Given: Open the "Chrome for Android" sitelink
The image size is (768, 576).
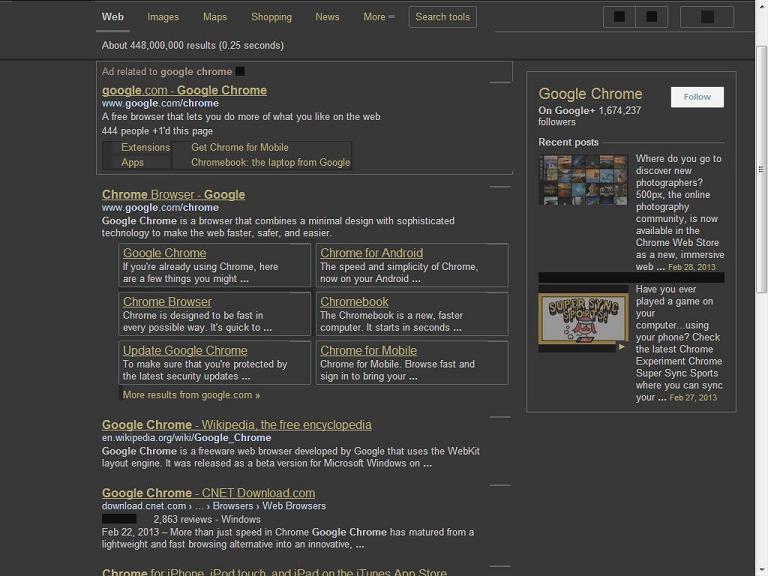Looking at the screenshot, I should 371,253.
